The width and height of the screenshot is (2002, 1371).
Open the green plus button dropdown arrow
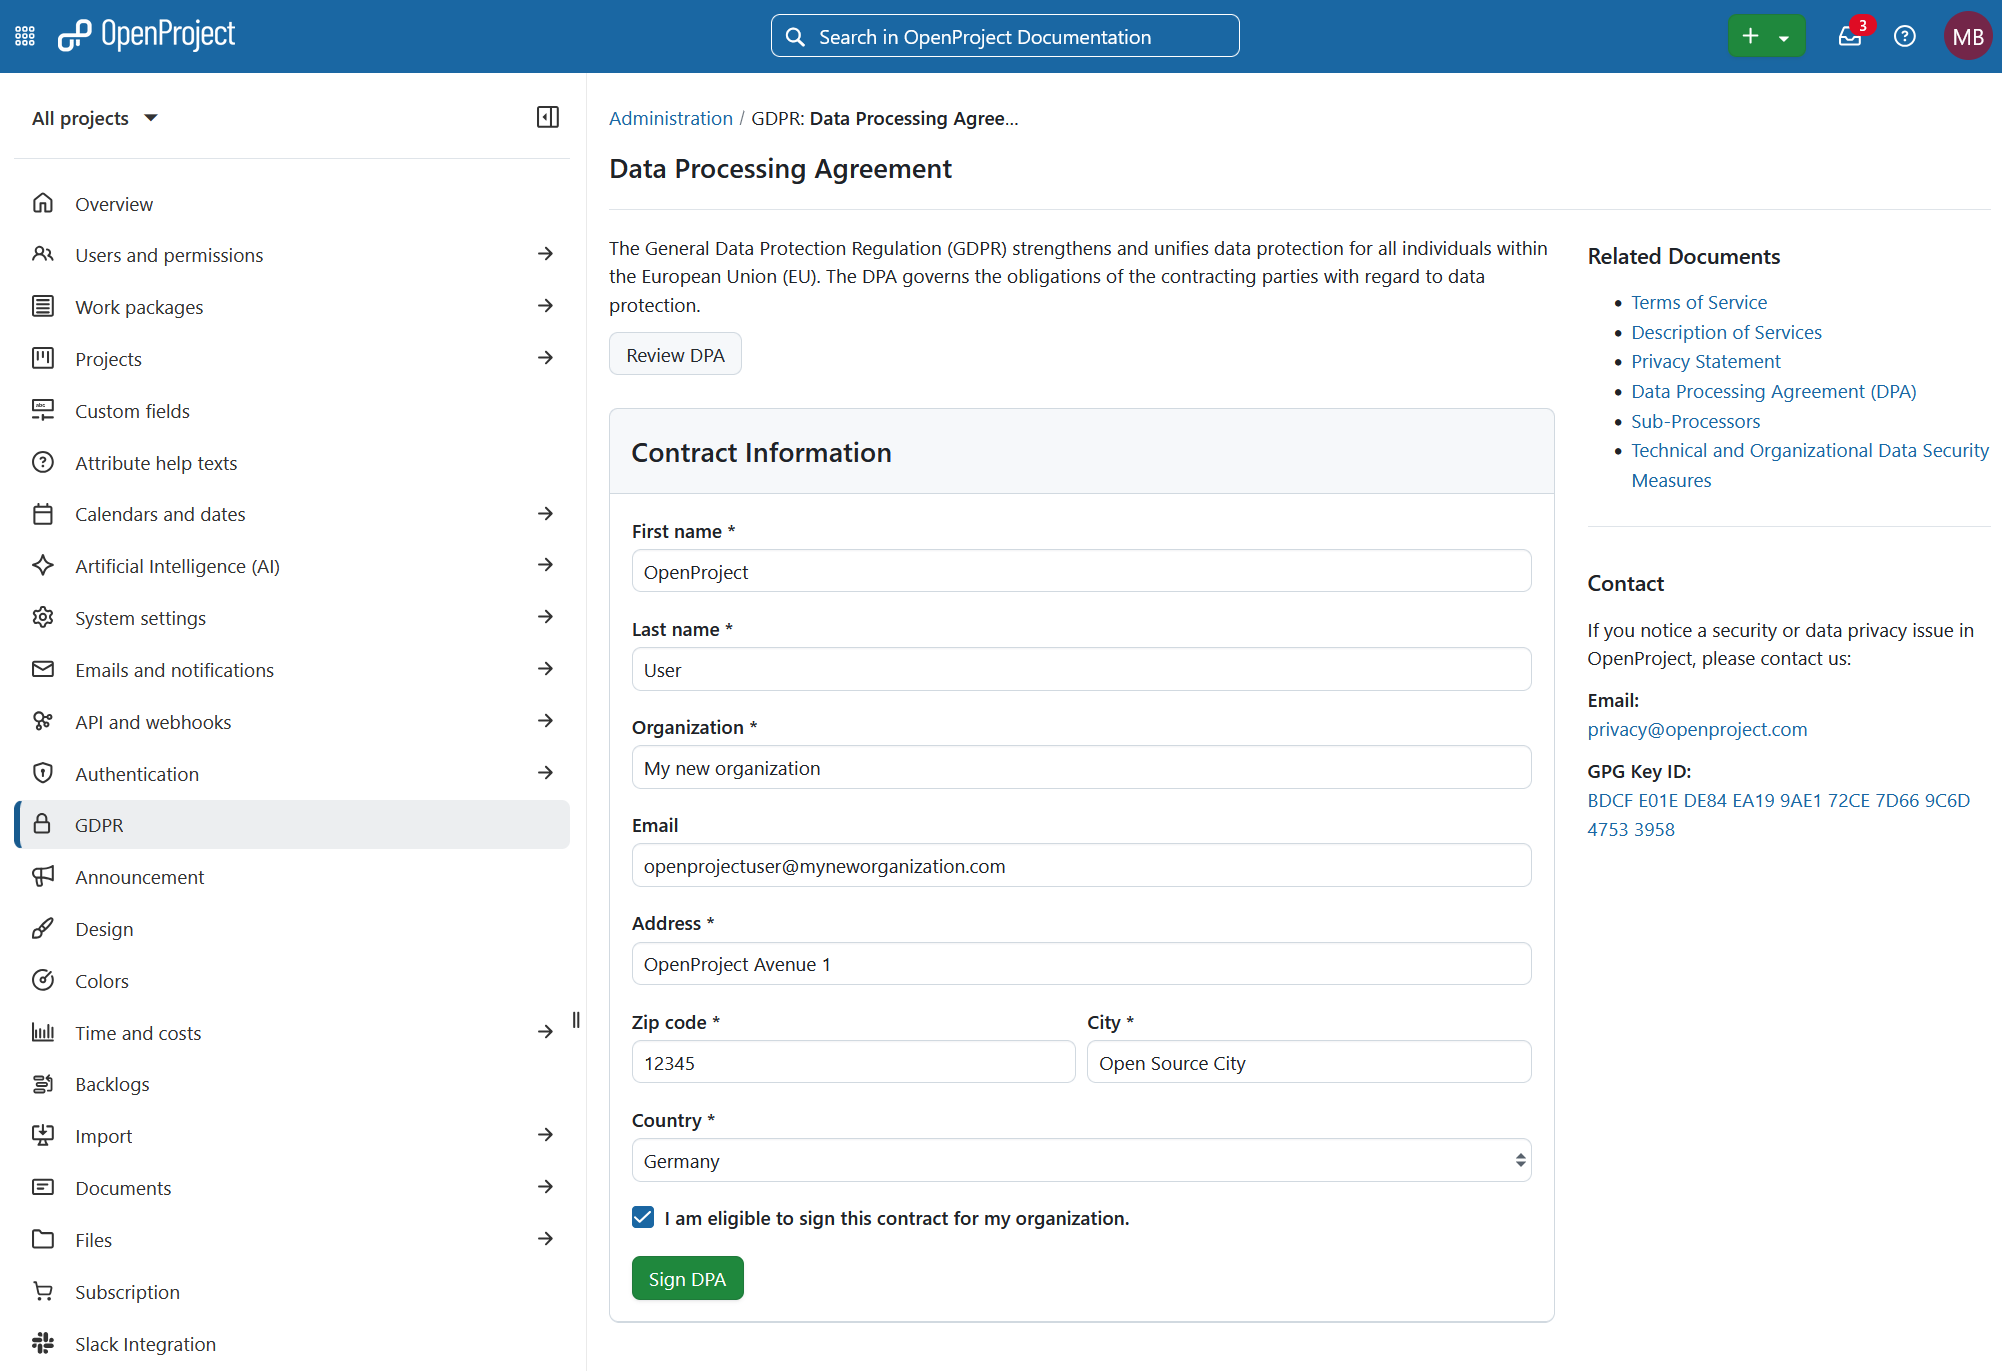pyautogui.click(x=1782, y=35)
